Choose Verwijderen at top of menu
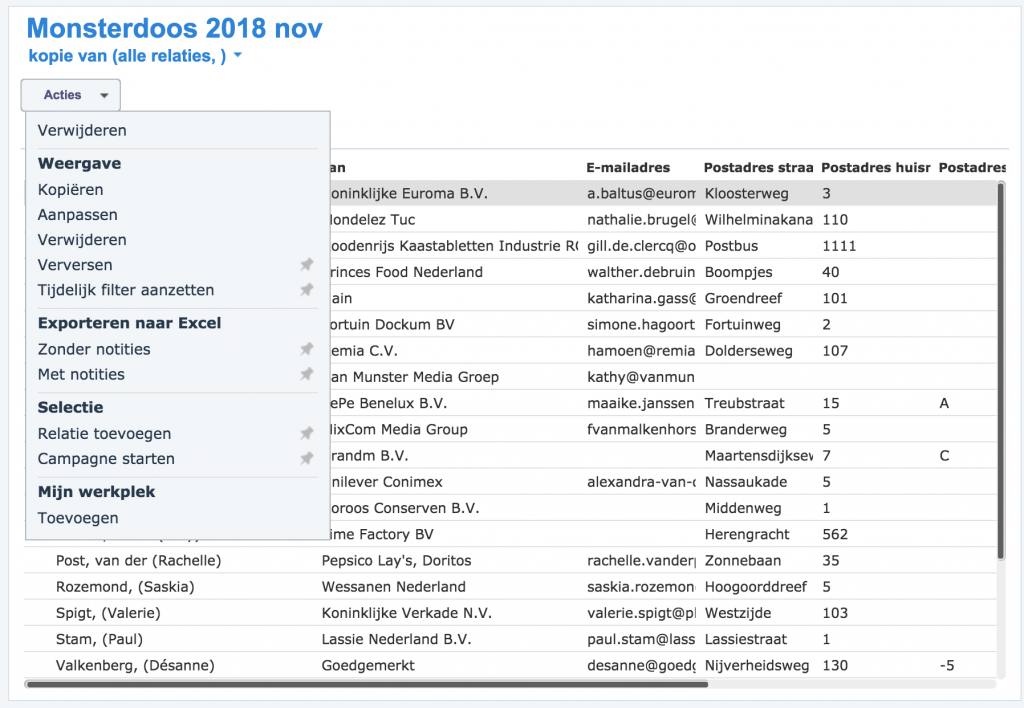 click(x=82, y=130)
